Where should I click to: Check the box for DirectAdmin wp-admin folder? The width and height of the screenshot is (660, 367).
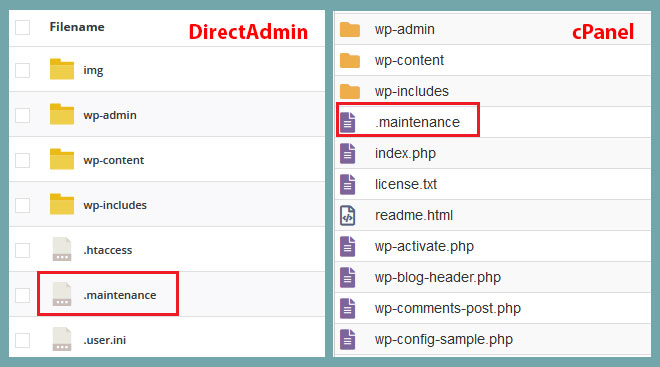[x=22, y=115]
